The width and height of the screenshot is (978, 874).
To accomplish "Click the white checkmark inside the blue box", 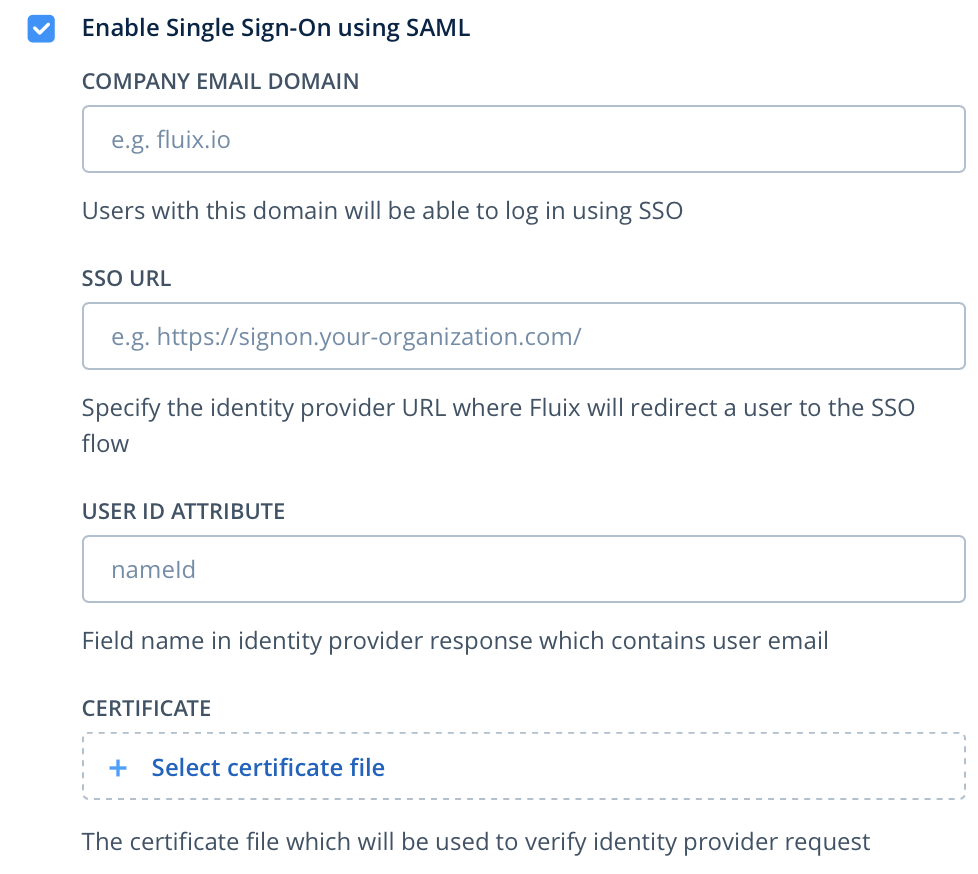I will [x=41, y=29].
